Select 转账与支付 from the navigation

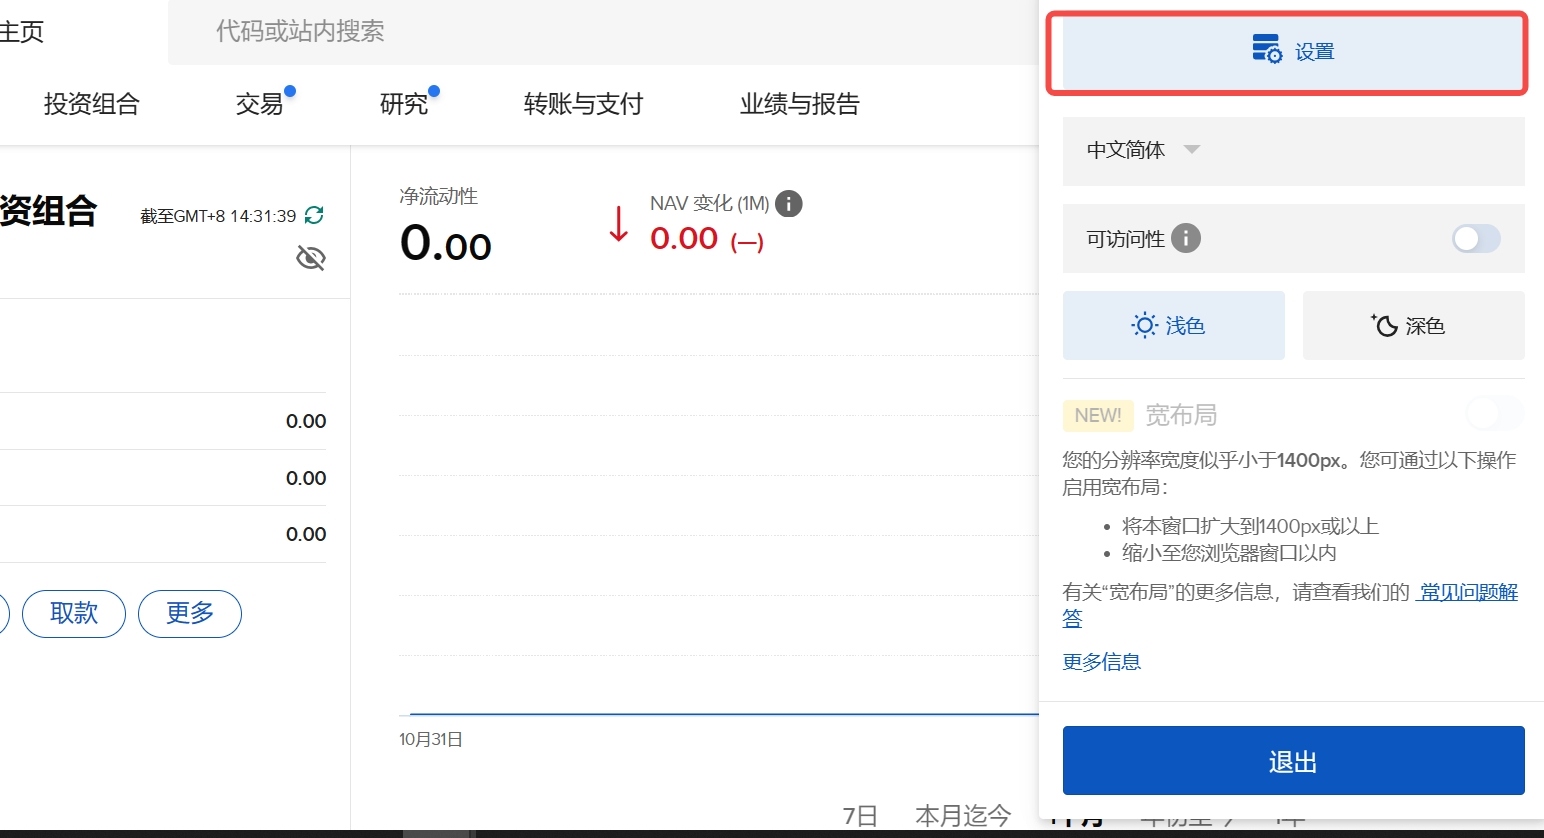coord(583,104)
